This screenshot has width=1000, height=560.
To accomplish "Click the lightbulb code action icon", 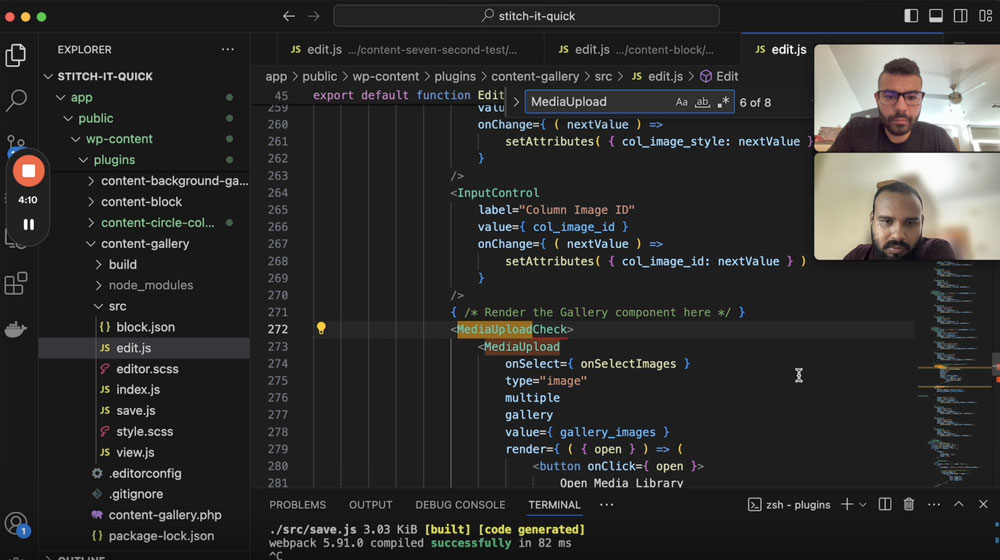I will tap(321, 328).
